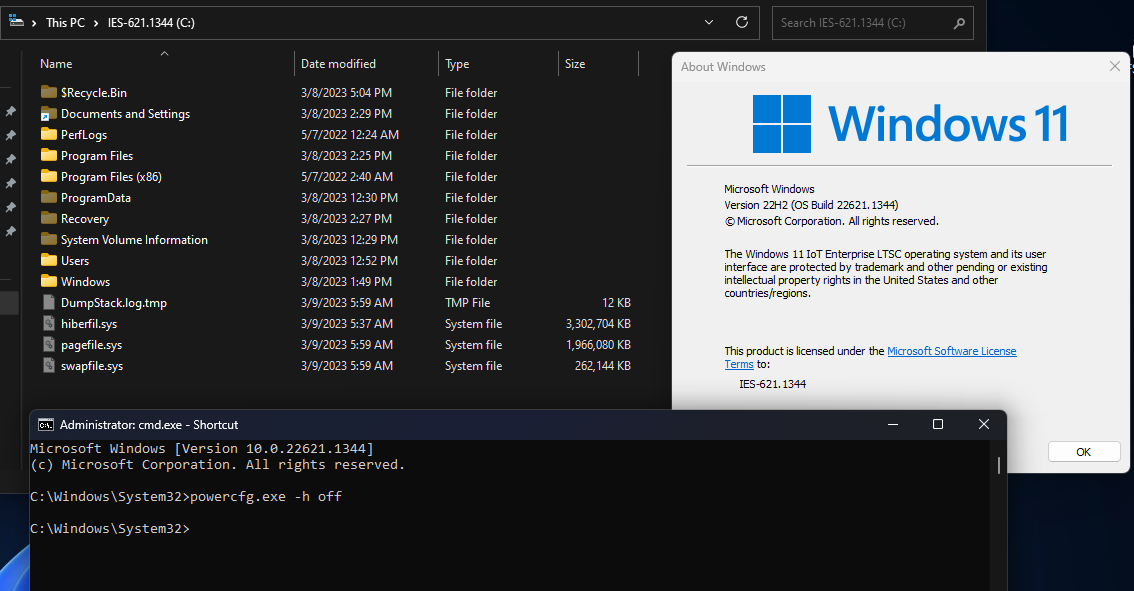Click the pagefile.sys file icon
The image size is (1134, 591).
point(48,344)
